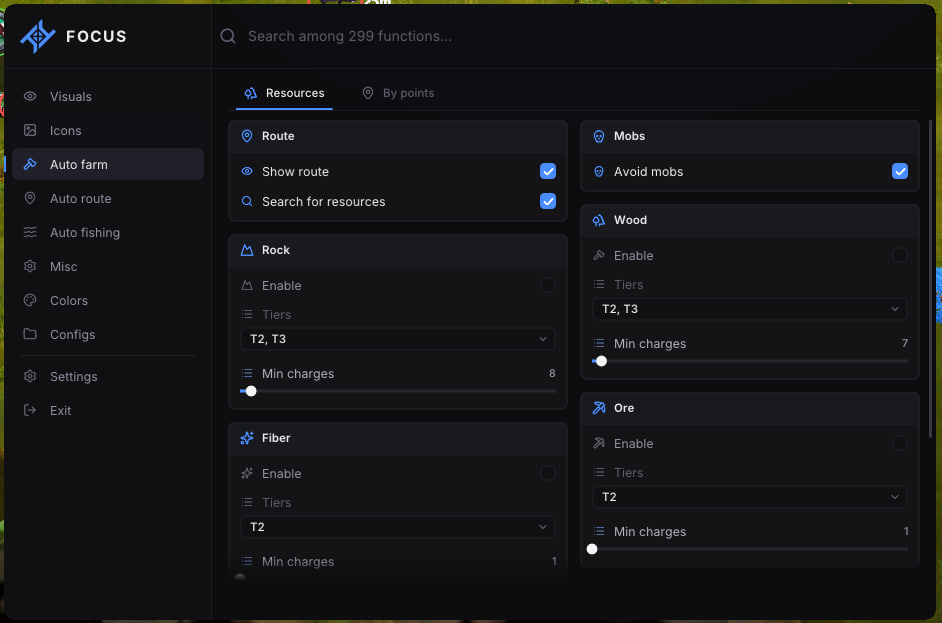Click the search magnifier icon
This screenshot has width=942, height=623.
click(x=228, y=36)
